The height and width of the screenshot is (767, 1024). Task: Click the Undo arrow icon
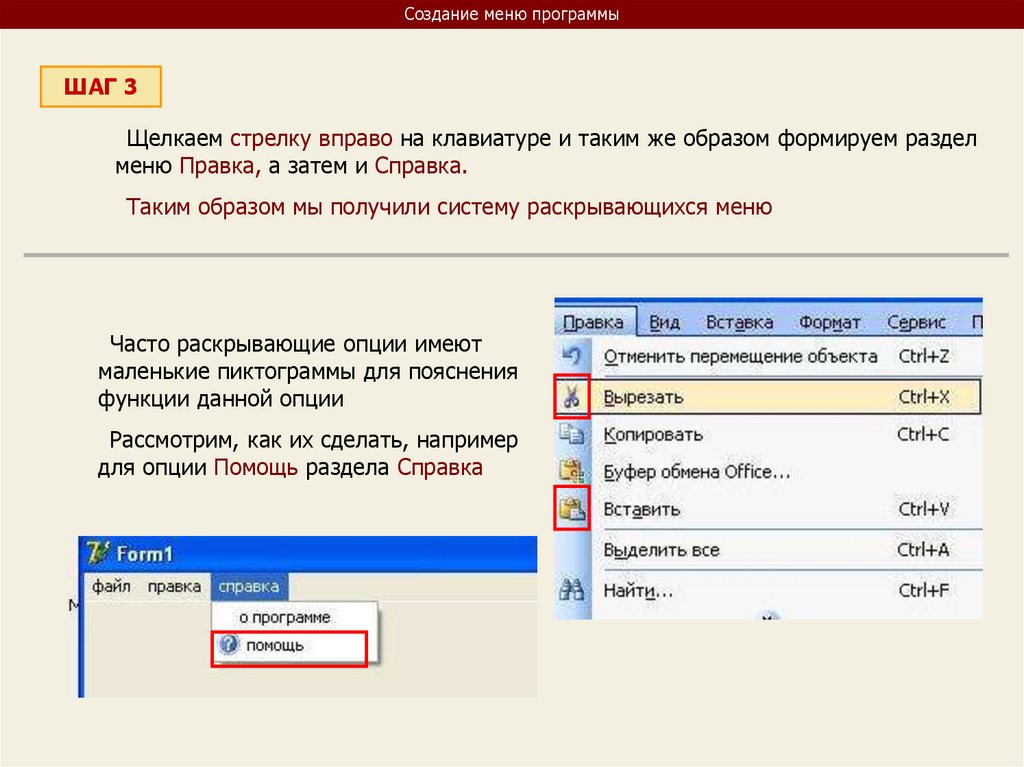click(571, 356)
